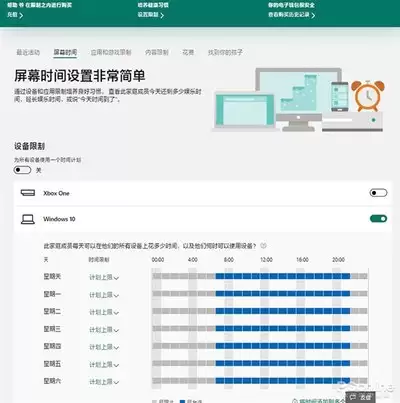Click the arrow beside 查看购买历史记录
The height and width of the screenshot is (403, 400).
pos(313,15)
